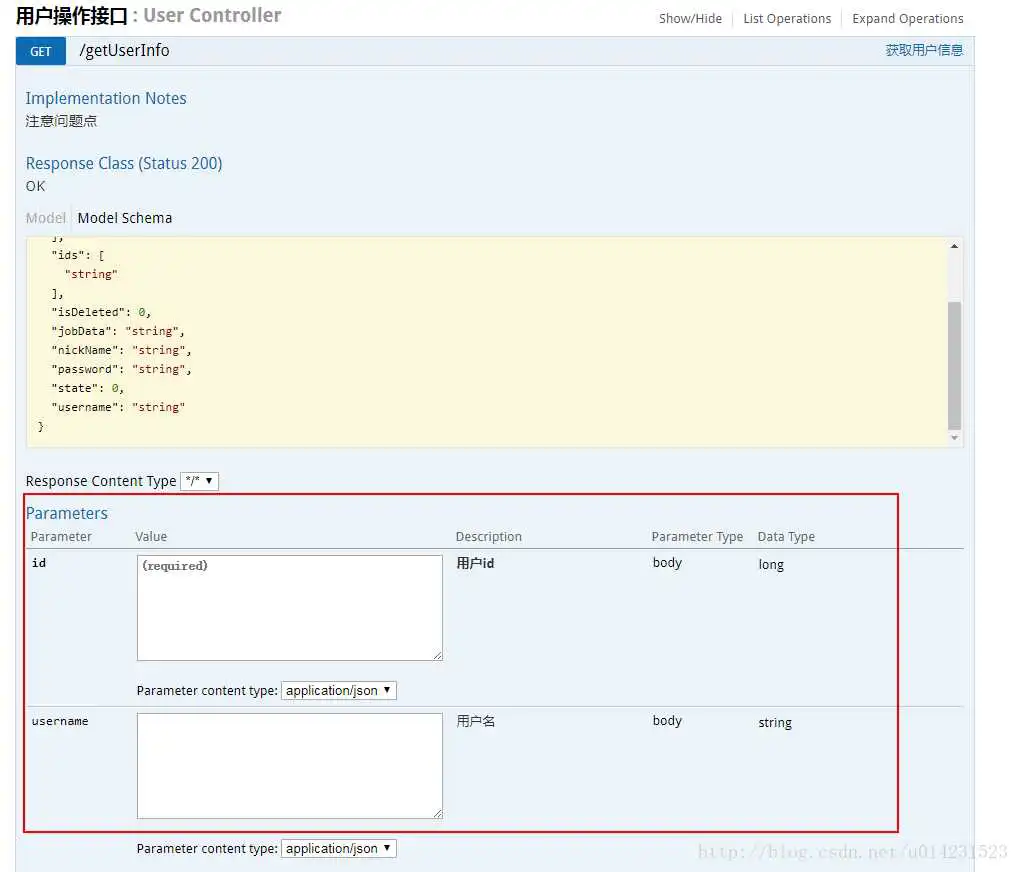Click the "jobData": "string" schema line

[118, 331]
